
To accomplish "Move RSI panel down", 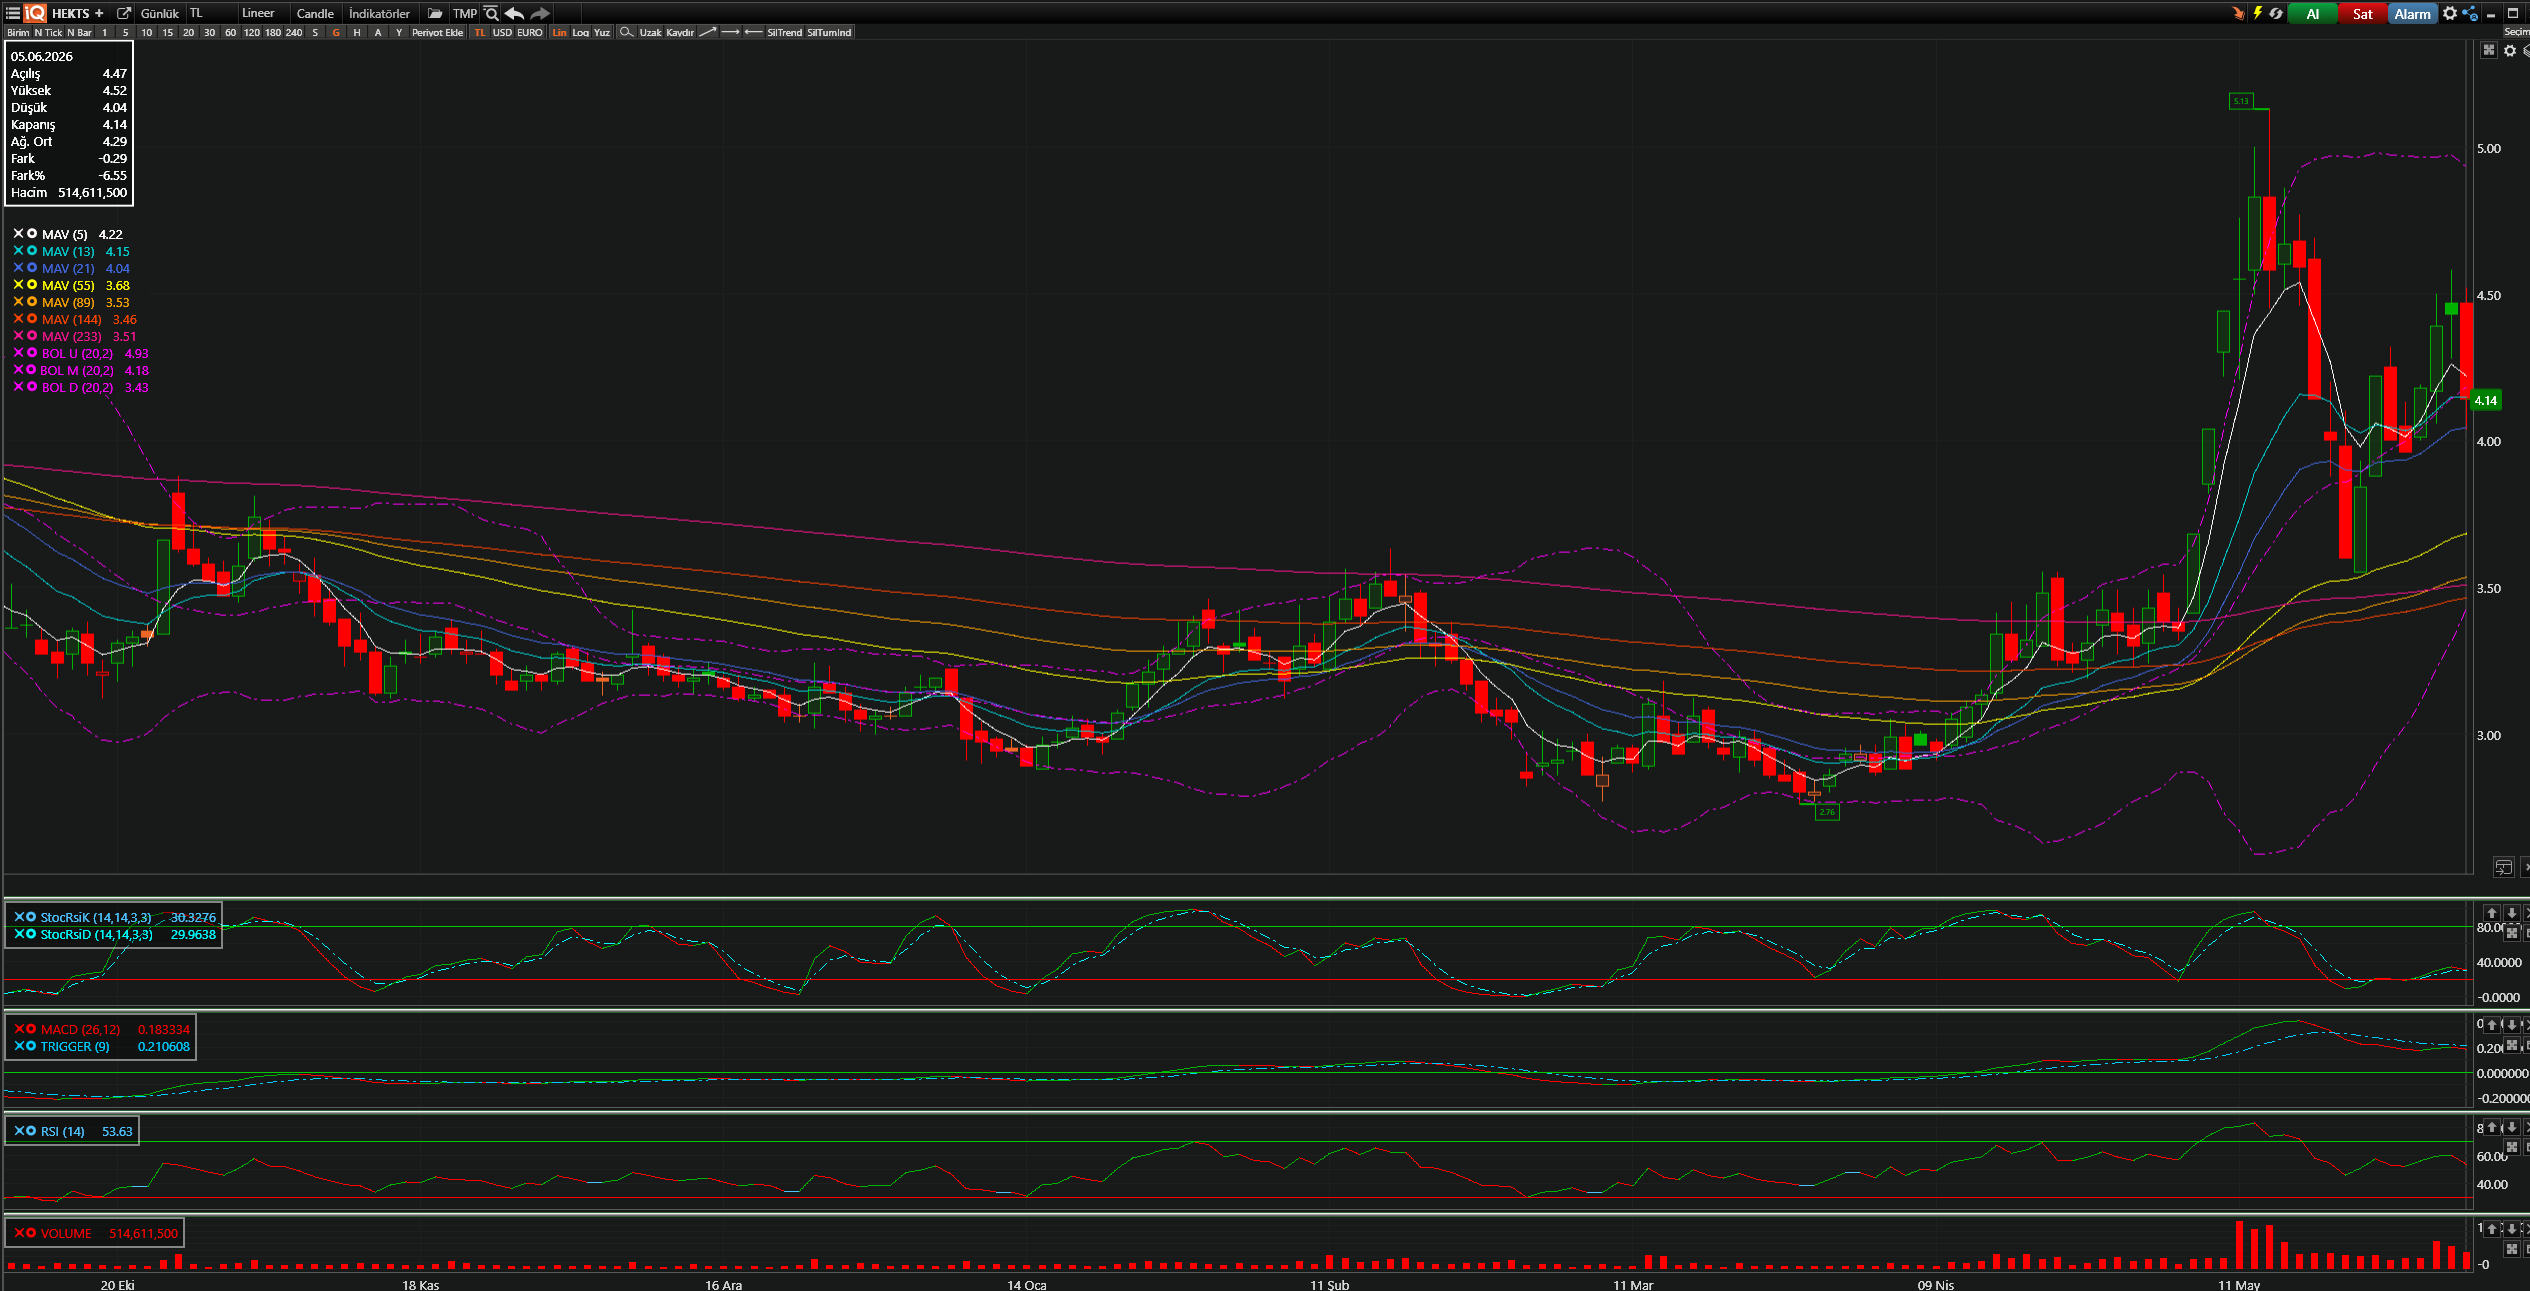I will [x=2511, y=1128].
